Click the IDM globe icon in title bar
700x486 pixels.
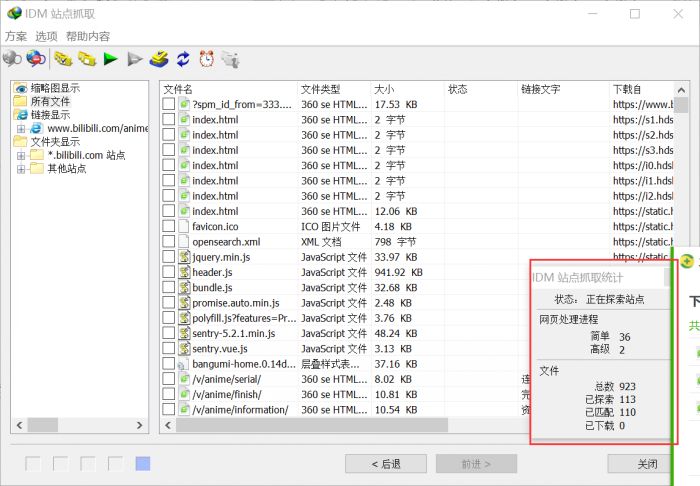point(14,13)
